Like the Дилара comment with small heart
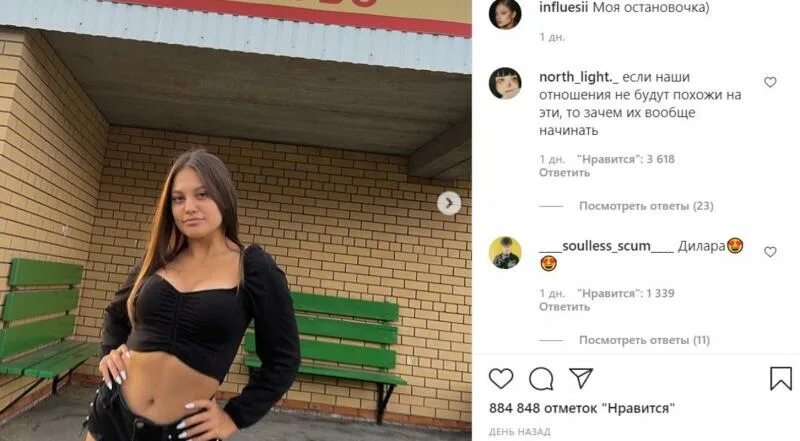Screen dimensions: 800x441 click(x=770, y=252)
